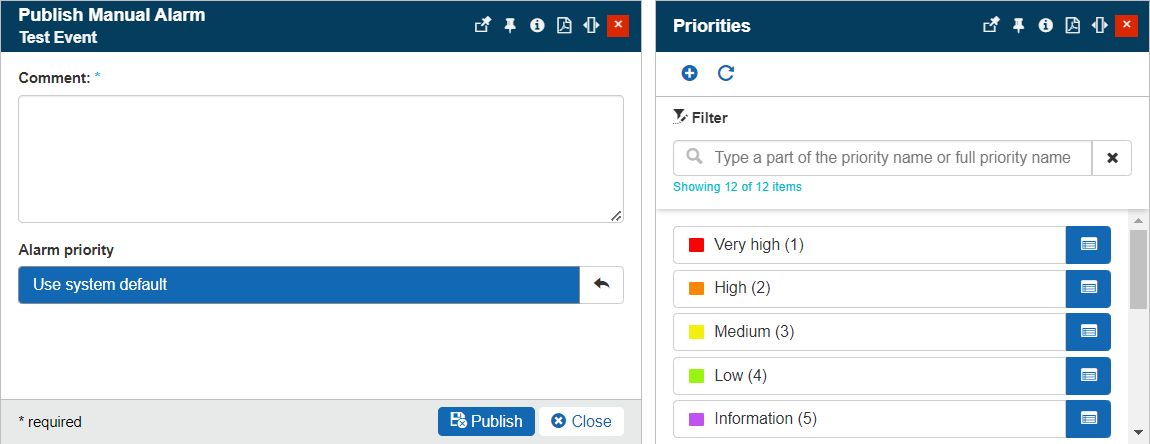Select the High (2) priority item
This screenshot has height=444, width=1150.
(x=868, y=288)
